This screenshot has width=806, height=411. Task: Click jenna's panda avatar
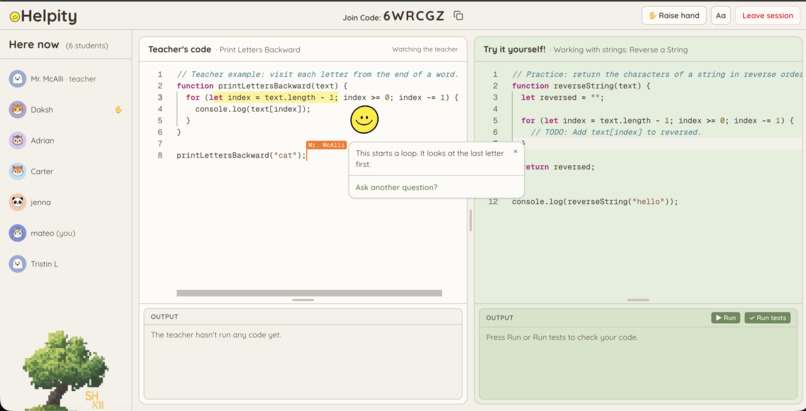pyautogui.click(x=17, y=202)
